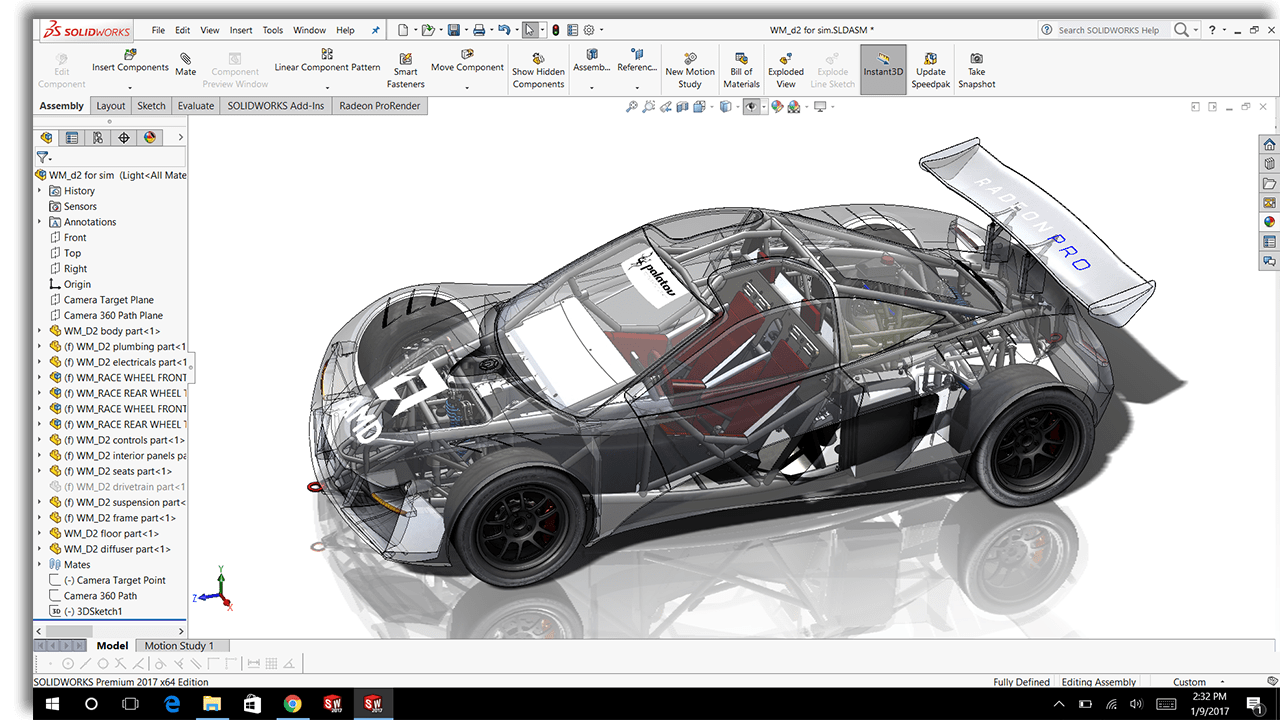Open the DisplayManager tab in the feature panel
The height and width of the screenshot is (720, 1280).
(x=150, y=138)
